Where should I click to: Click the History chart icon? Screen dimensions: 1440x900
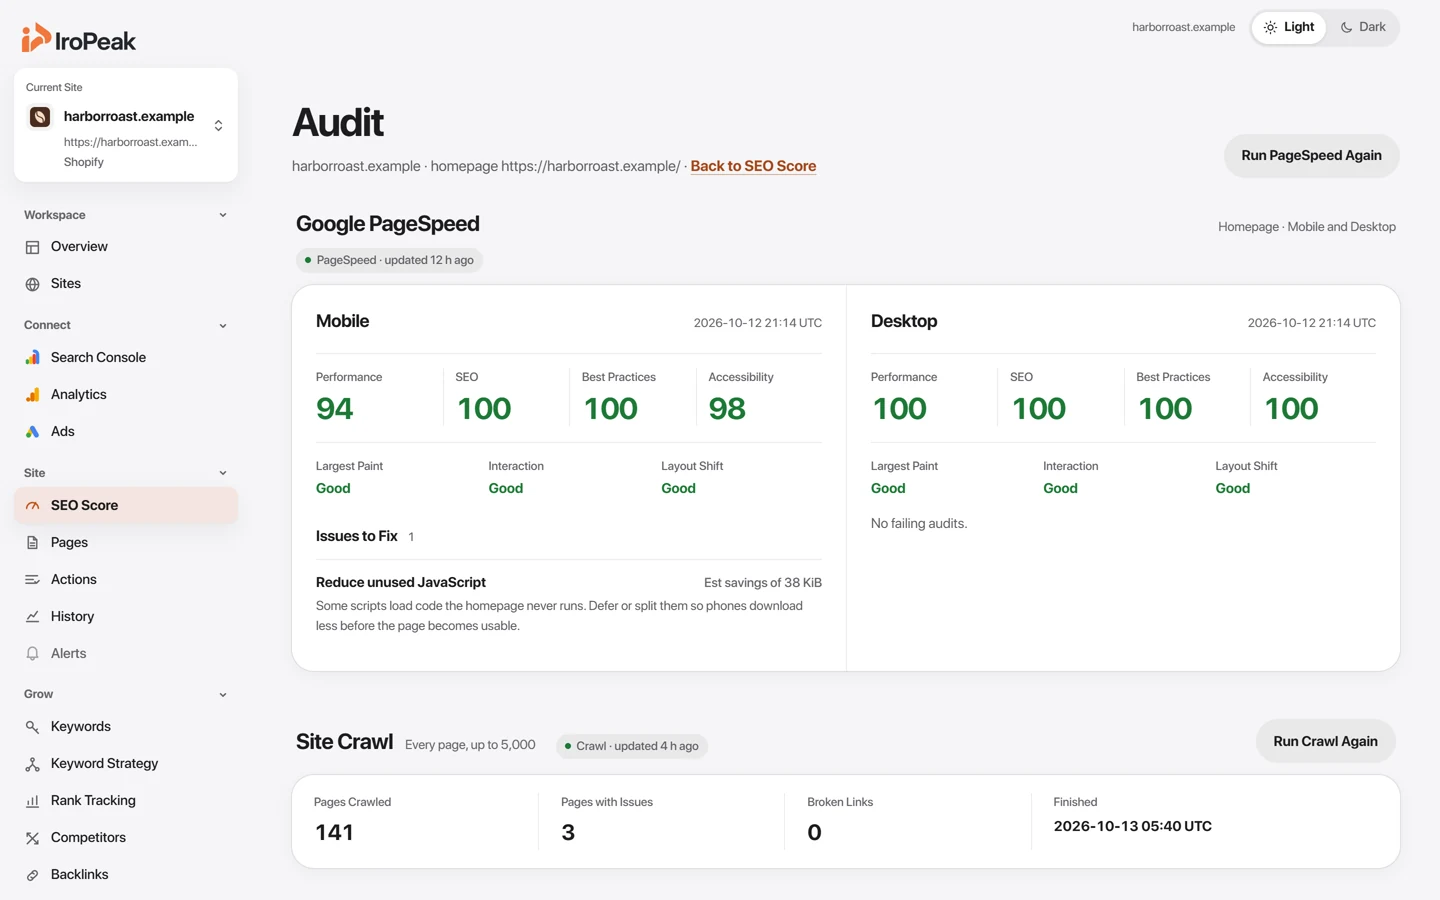(32, 617)
